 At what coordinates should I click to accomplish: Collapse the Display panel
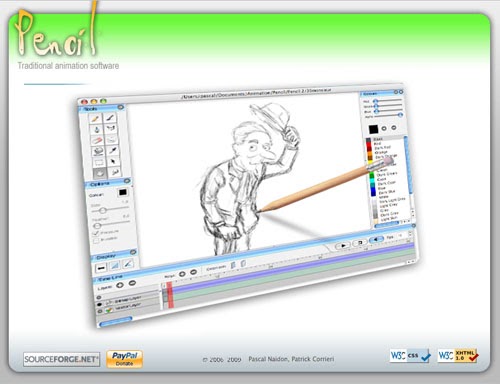(x=133, y=252)
